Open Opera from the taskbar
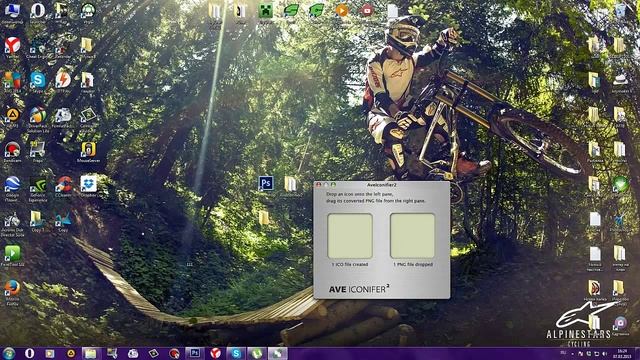Image resolution: width=640 pixels, height=360 pixels. point(29,353)
